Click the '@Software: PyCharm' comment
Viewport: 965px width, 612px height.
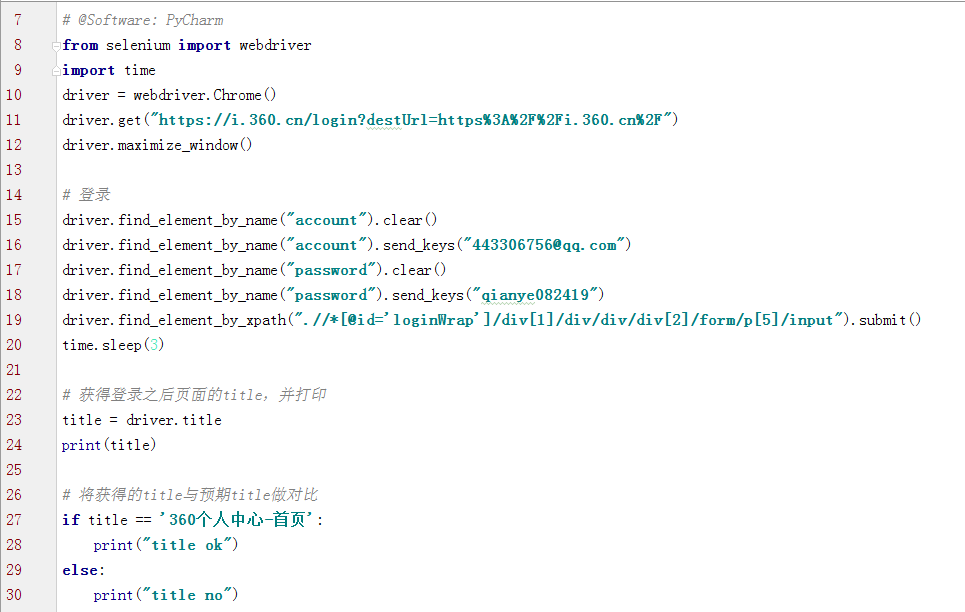pyautogui.click(x=143, y=20)
